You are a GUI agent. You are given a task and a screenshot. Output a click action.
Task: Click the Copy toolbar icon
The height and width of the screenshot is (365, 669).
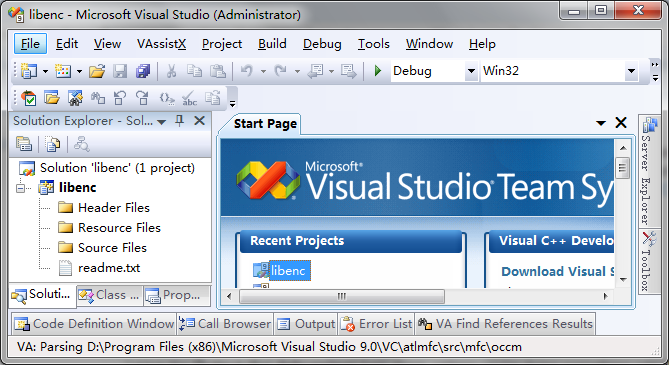[195, 71]
